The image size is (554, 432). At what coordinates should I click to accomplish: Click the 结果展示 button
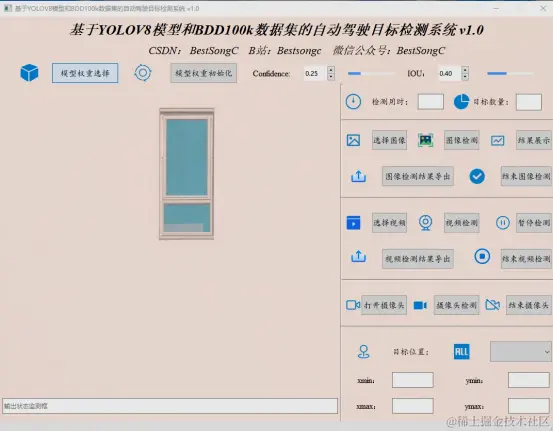point(534,140)
